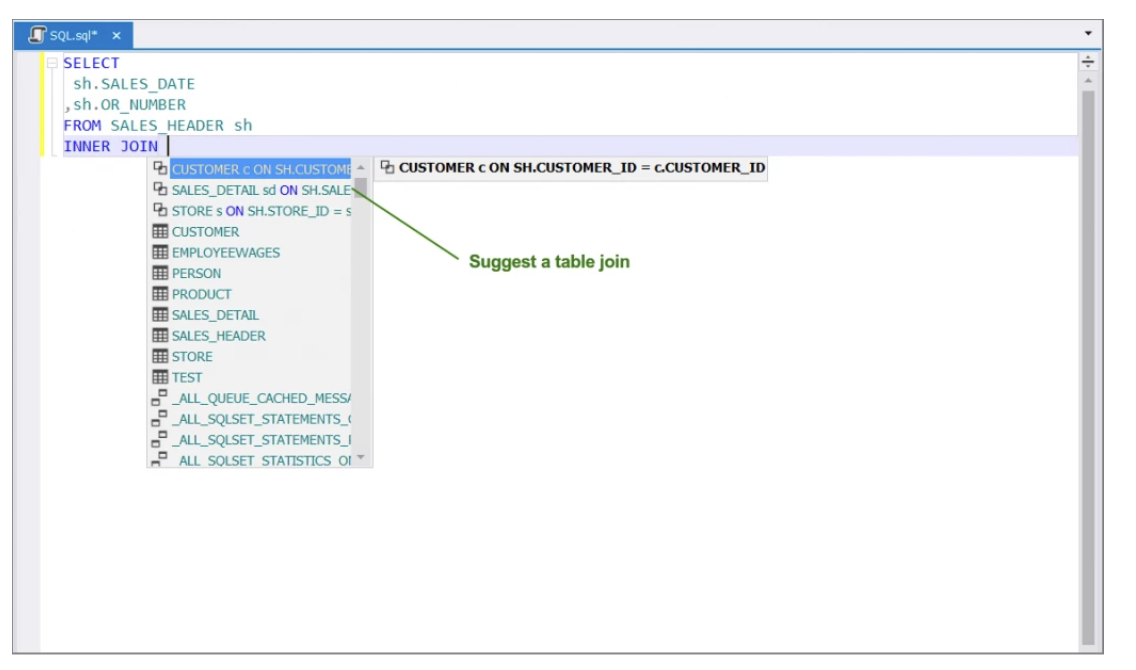Select SALES_DETAIL table from completion list
Viewport: 1136px width, 670px height.
pyautogui.click(x=215, y=315)
